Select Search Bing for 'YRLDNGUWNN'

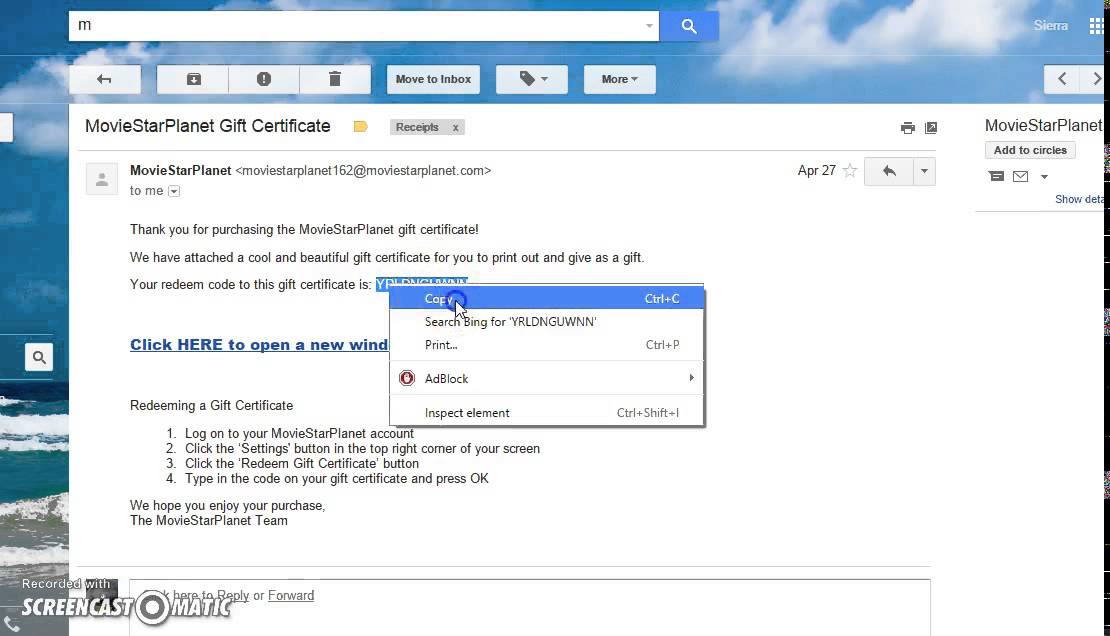547,322
